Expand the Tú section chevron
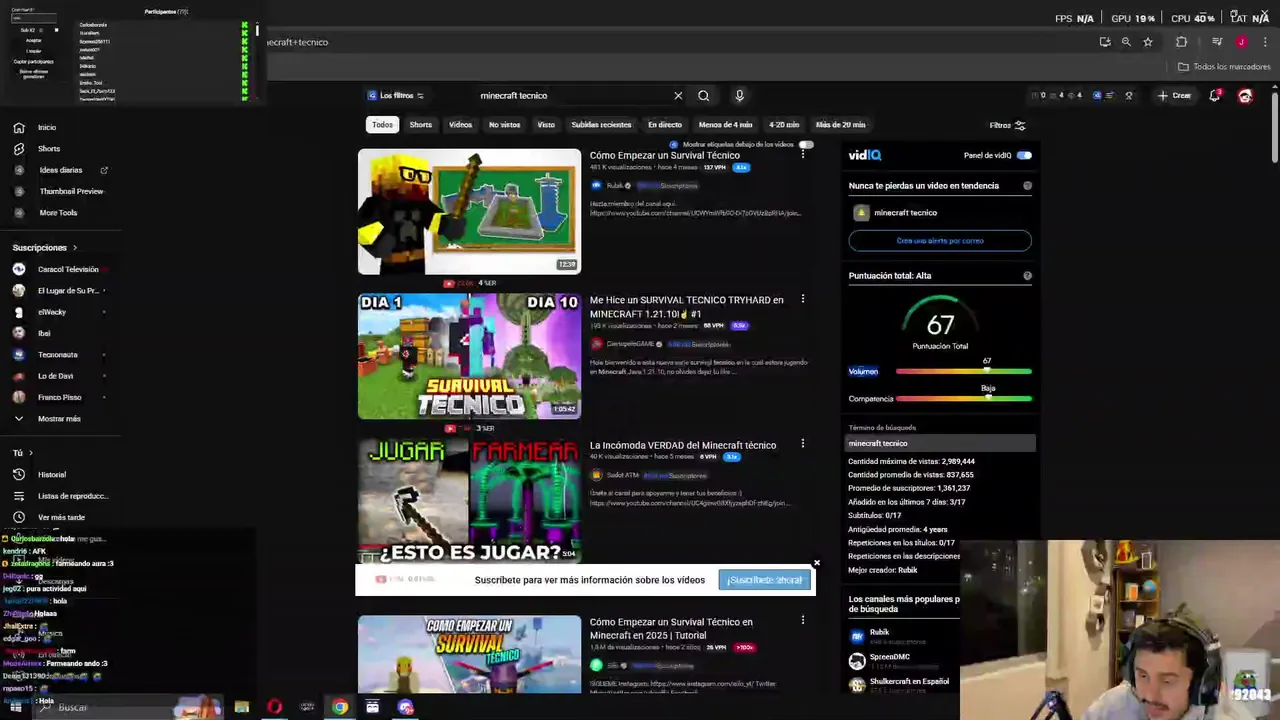1280x720 pixels. [31, 453]
